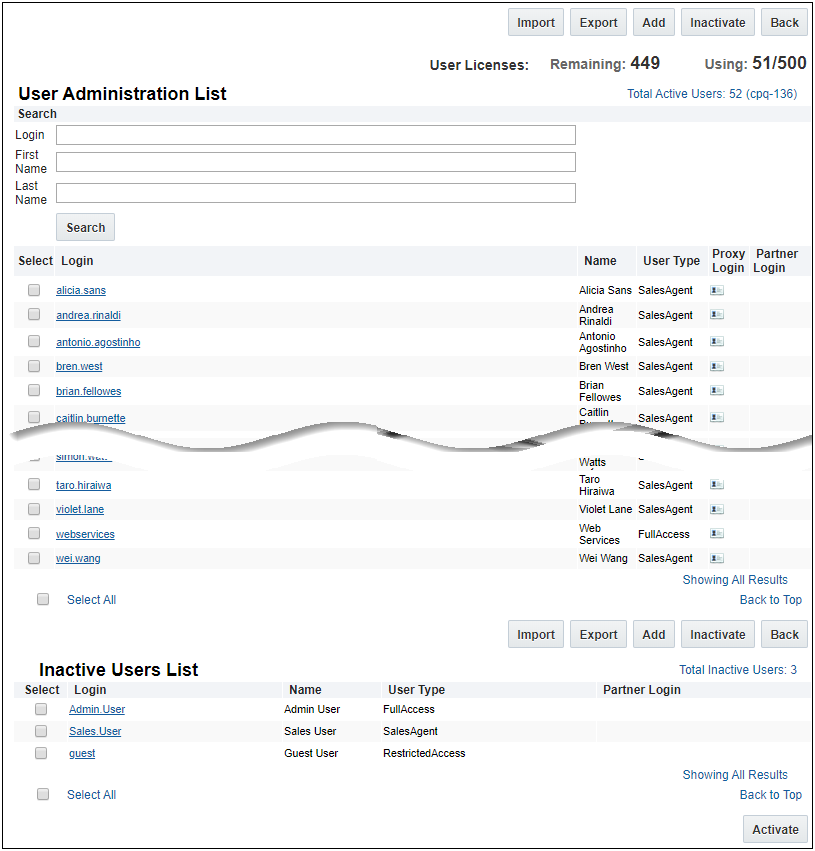Click the top Add button
815x851 pixels.
pyautogui.click(x=653, y=22)
